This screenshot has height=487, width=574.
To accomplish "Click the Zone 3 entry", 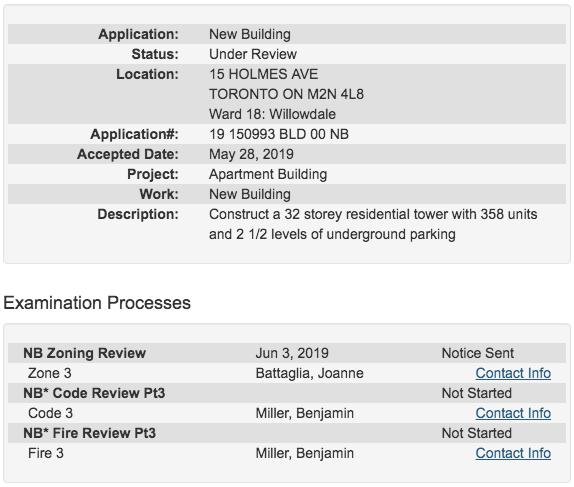I will (x=49, y=373).
